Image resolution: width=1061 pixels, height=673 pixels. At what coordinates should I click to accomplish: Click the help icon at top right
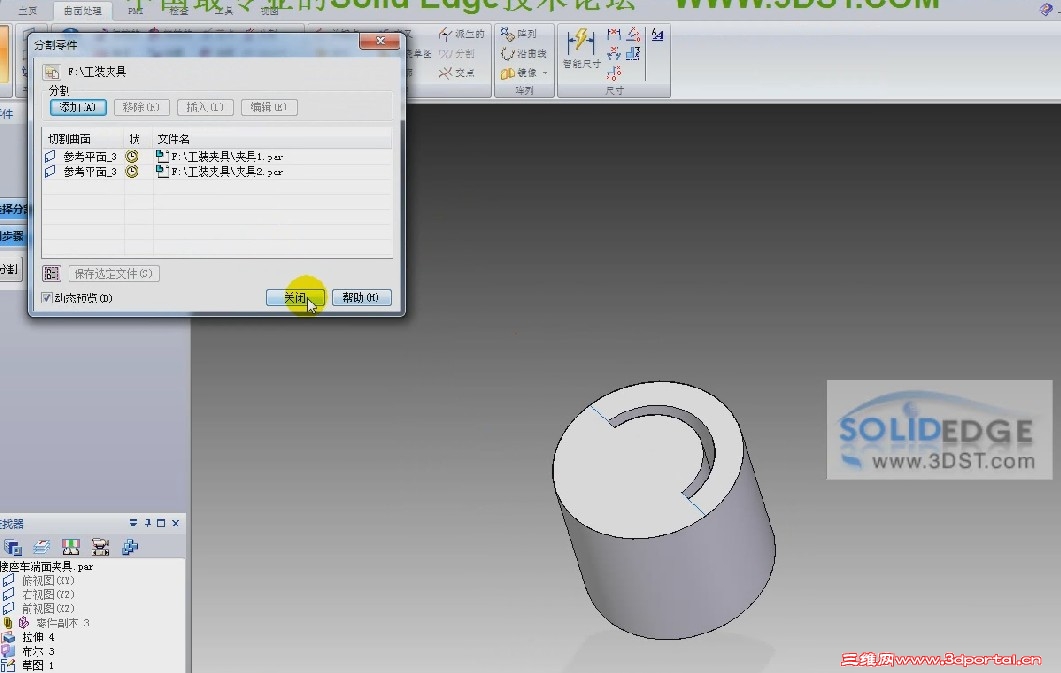coord(1046,9)
